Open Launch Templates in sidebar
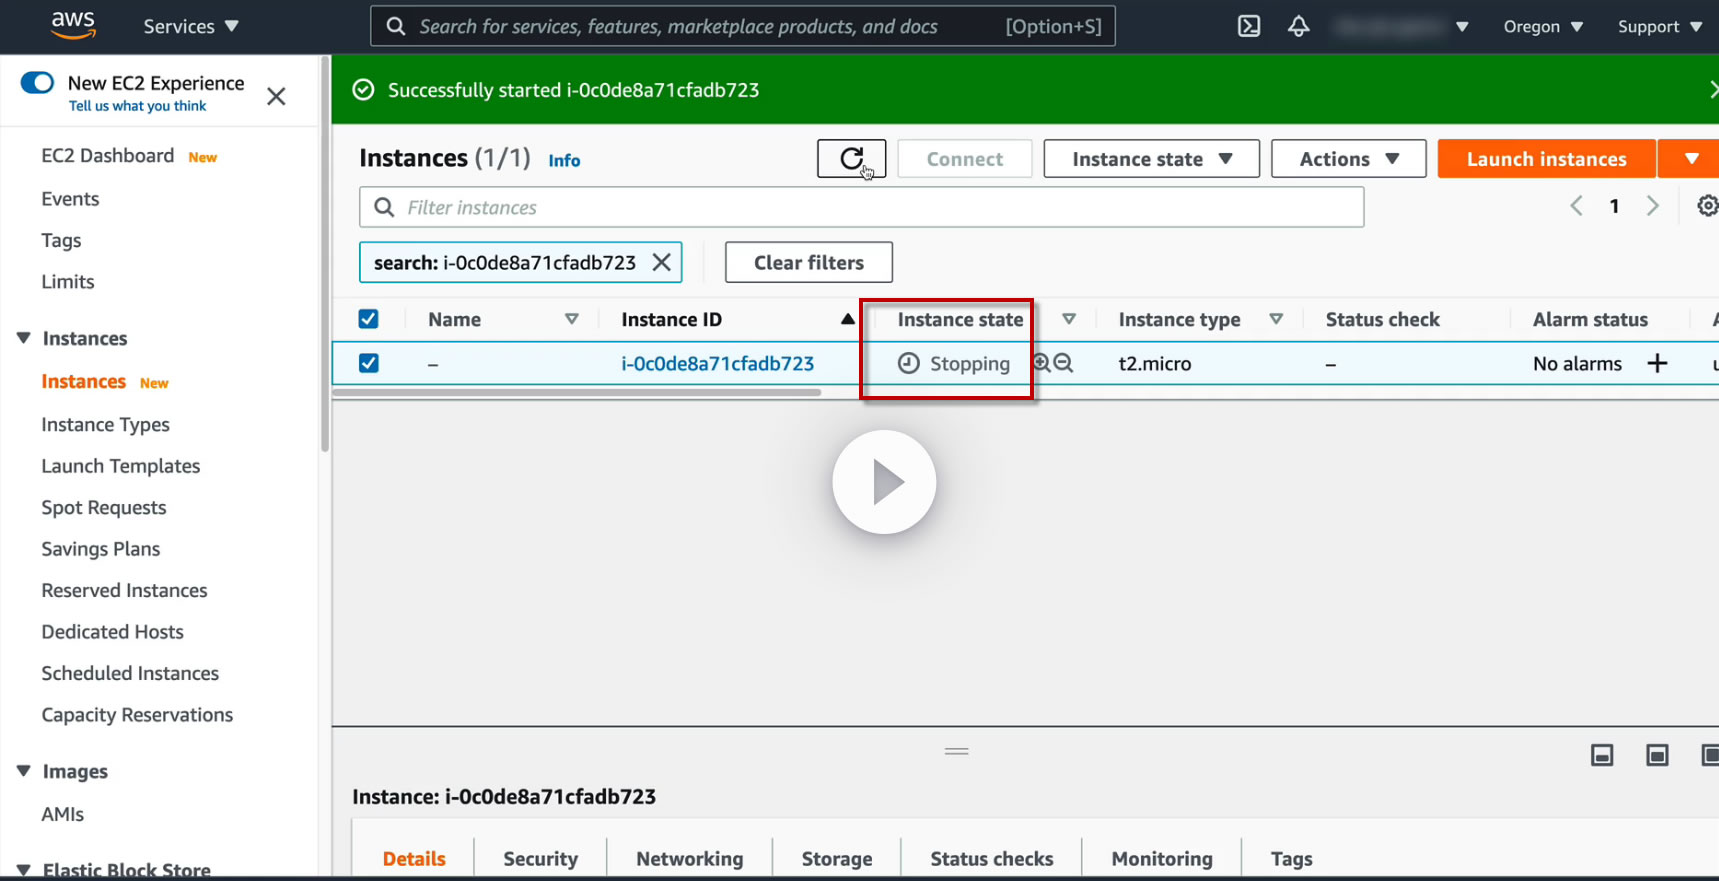Screen dimensions: 1719x881 coord(120,466)
